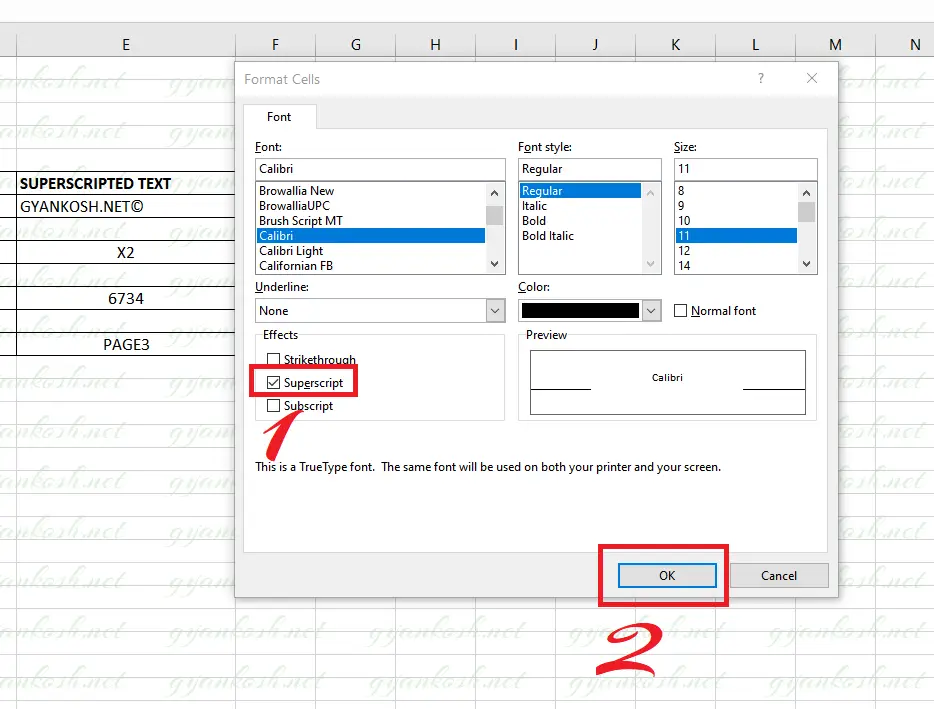This screenshot has width=934, height=709.
Task: Pick Calibri Light font
Action: [x=371, y=251]
